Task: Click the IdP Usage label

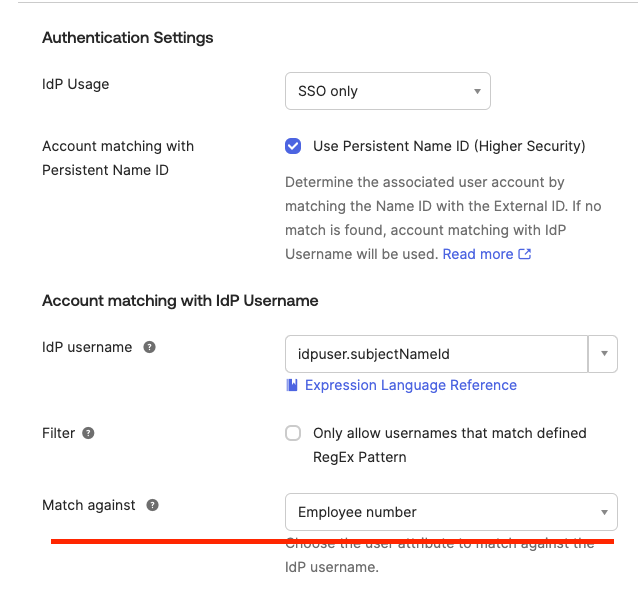Action: tap(76, 84)
